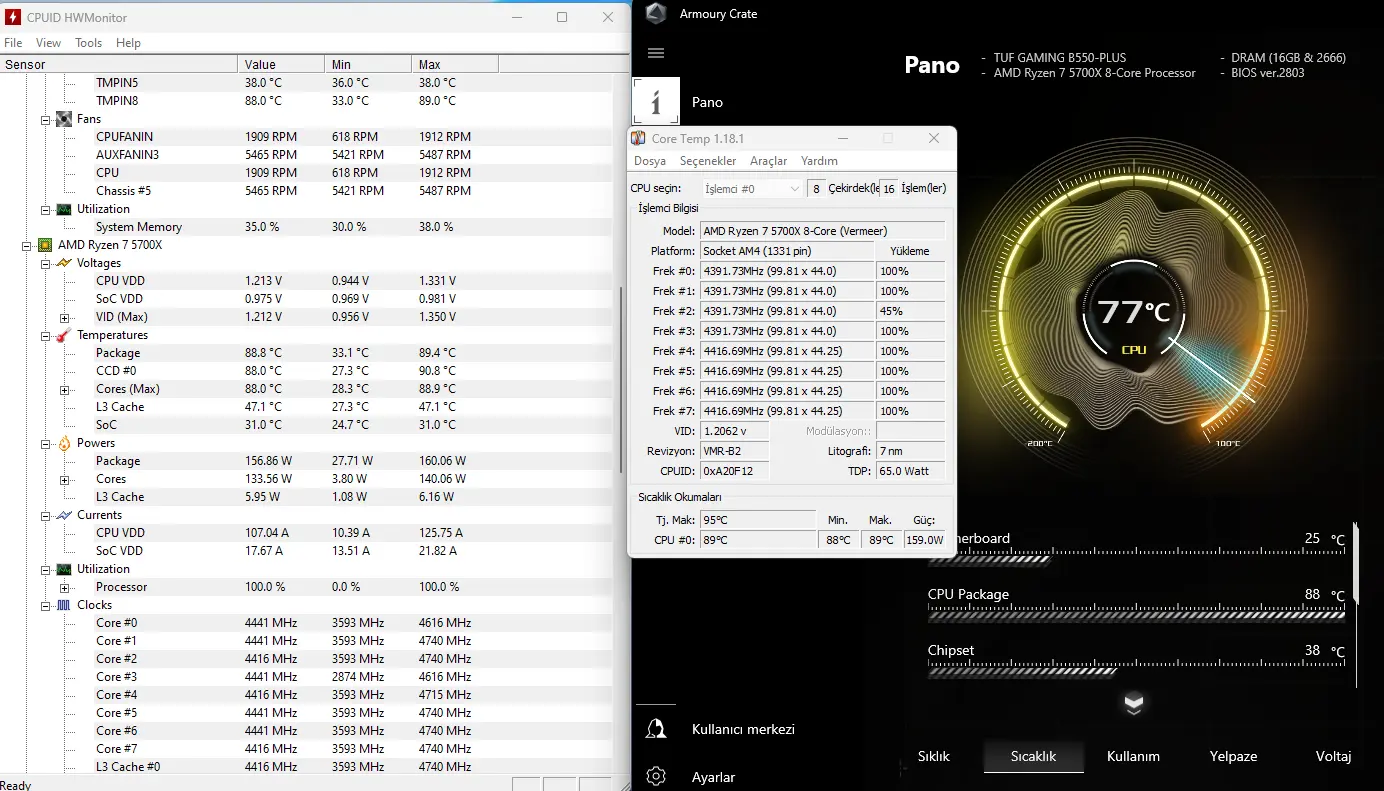This screenshot has width=1384, height=791.
Task: Click the Value column header
Action: (x=281, y=64)
